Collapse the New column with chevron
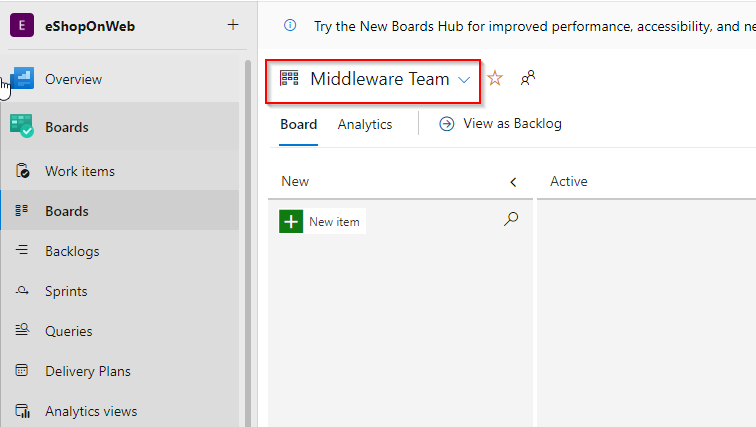Screen dimensions: 756x427 (513, 182)
